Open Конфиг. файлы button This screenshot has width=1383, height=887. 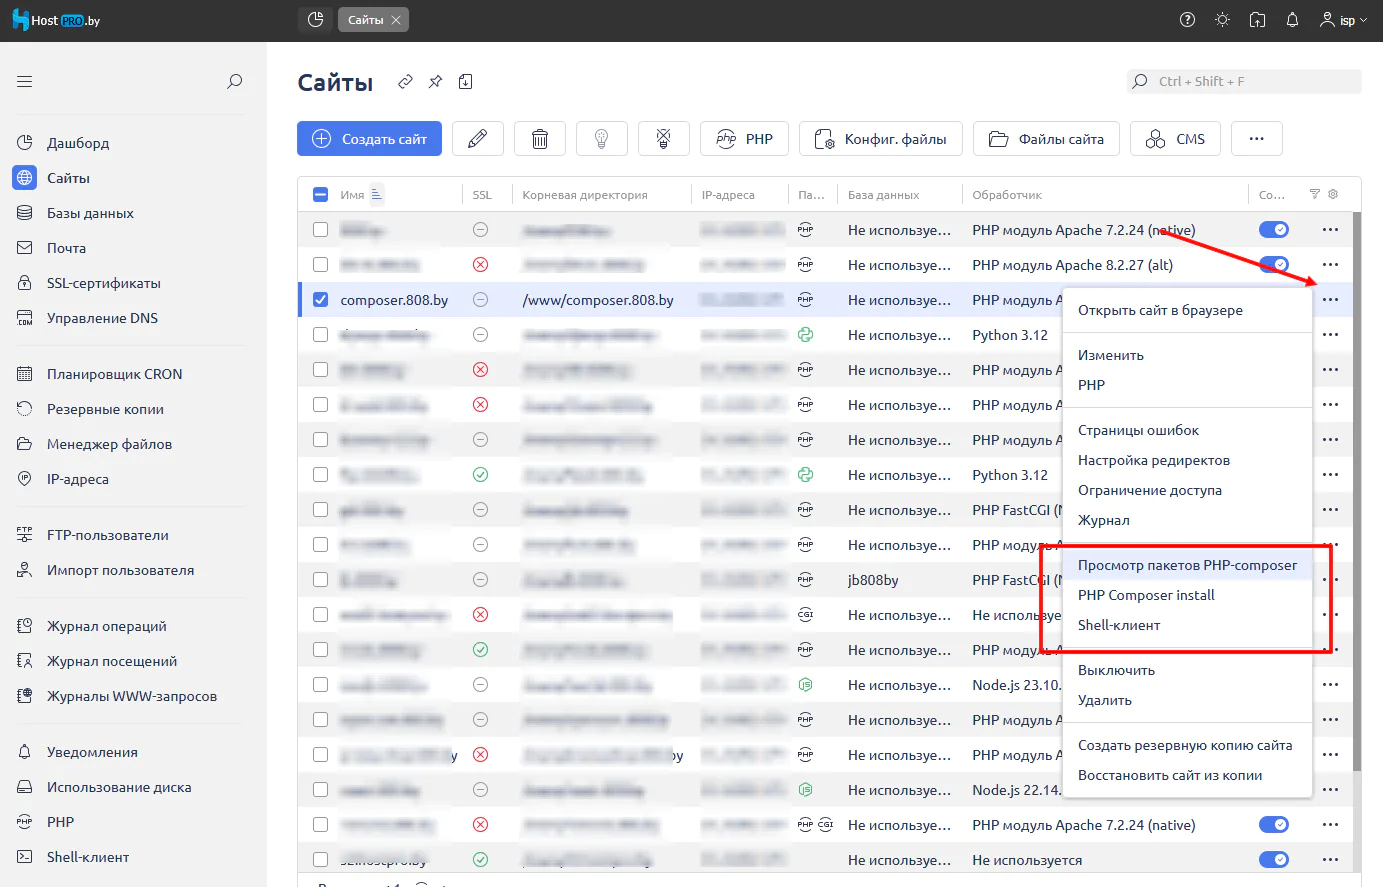pyautogui.click(x=881, y=139)
